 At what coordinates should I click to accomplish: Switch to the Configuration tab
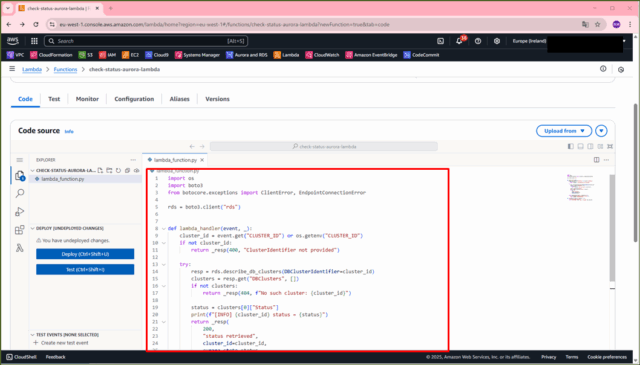(134, 99)
